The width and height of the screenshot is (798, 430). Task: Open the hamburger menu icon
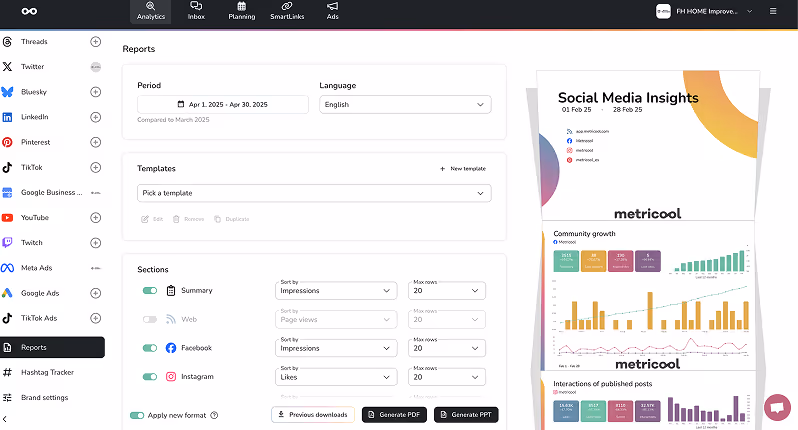[773, 11]
